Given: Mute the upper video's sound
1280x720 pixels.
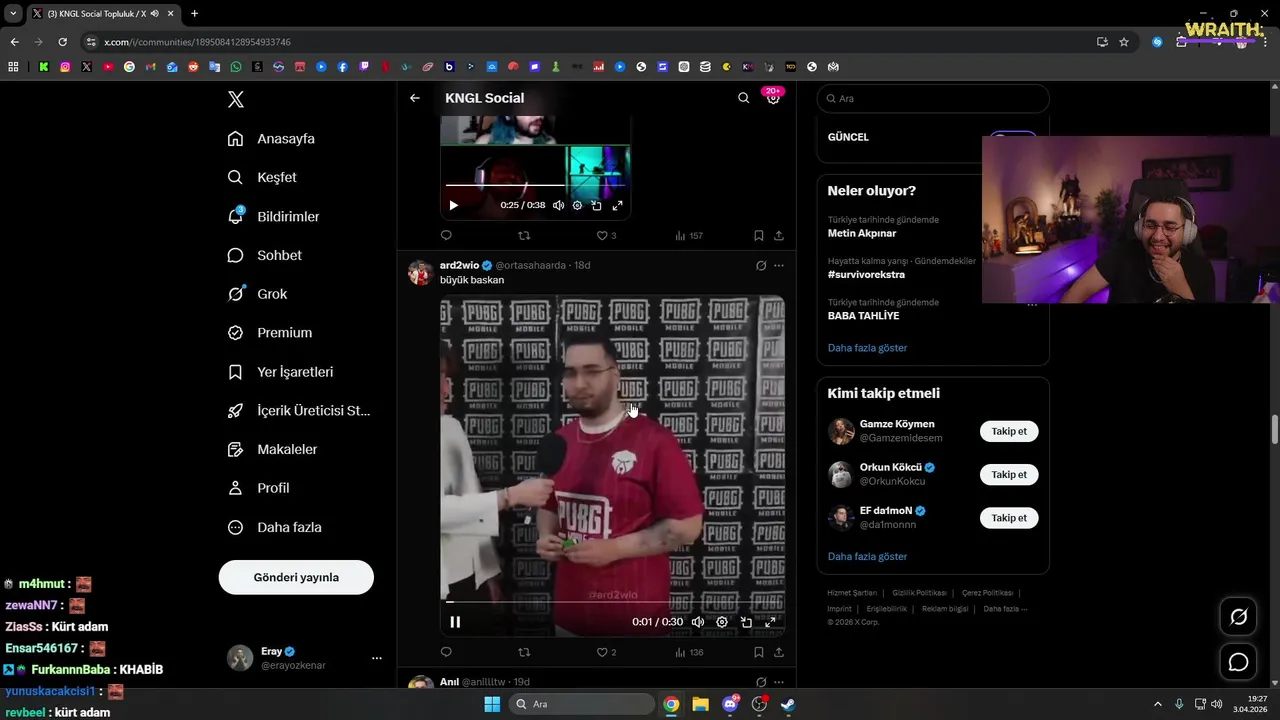Looking at the screenshot, I should click(558, 205).
